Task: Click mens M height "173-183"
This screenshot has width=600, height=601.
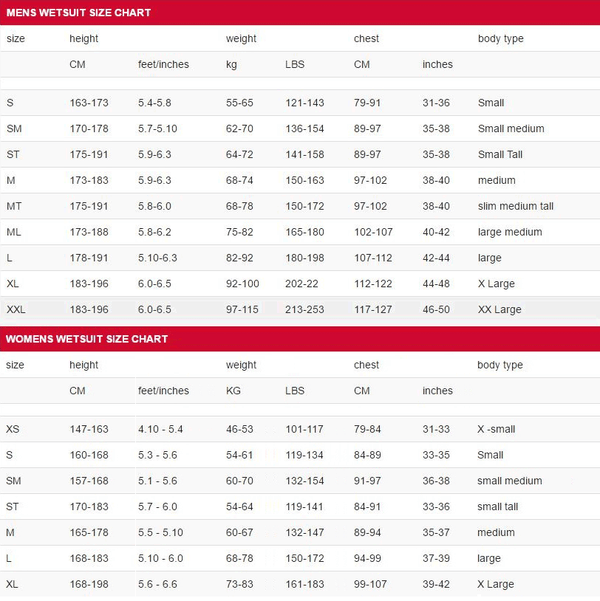Action: point(89,181)
